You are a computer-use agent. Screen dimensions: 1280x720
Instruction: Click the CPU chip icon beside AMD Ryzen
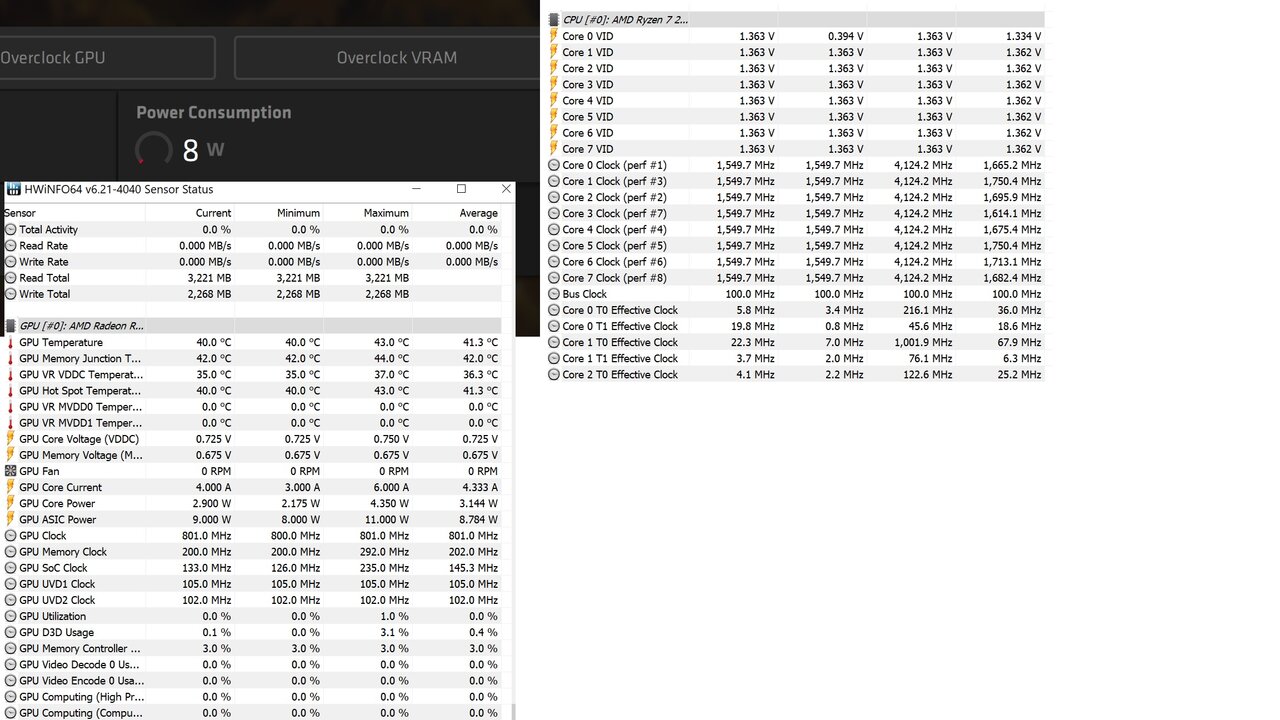[x=553, y=19]
